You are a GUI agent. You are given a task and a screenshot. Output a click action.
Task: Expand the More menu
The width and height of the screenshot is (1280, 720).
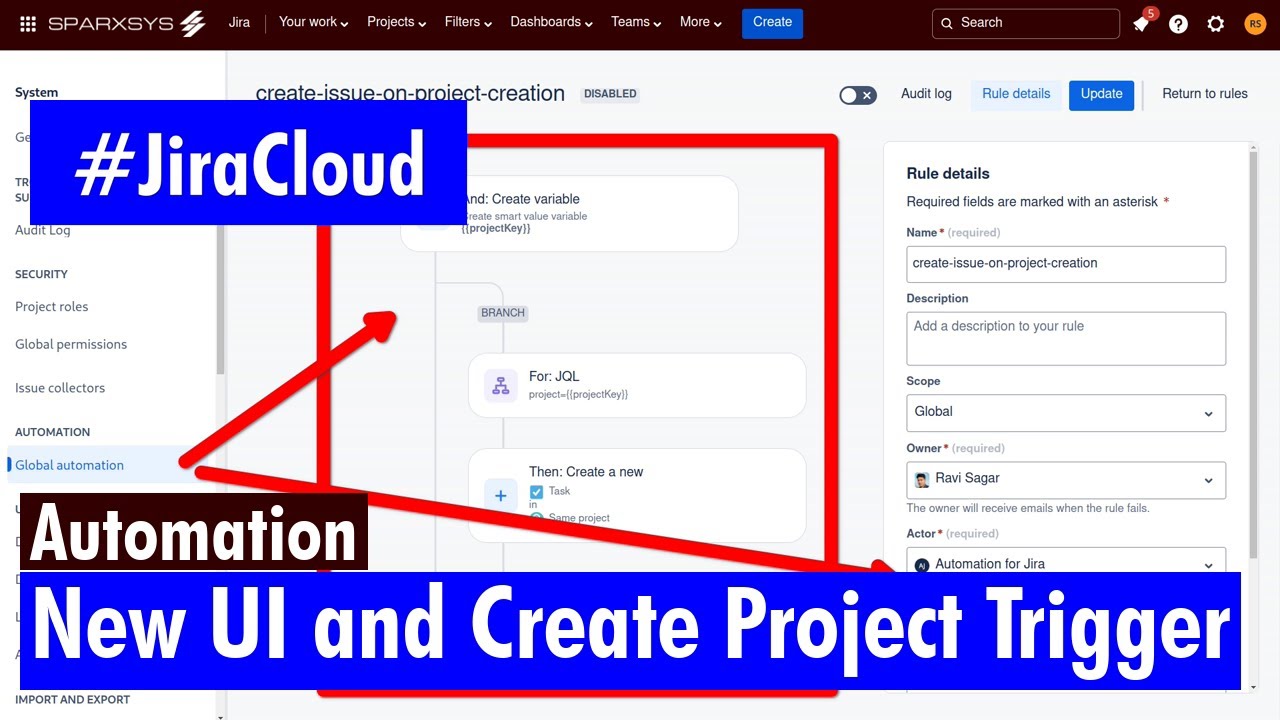coord(700,22)
